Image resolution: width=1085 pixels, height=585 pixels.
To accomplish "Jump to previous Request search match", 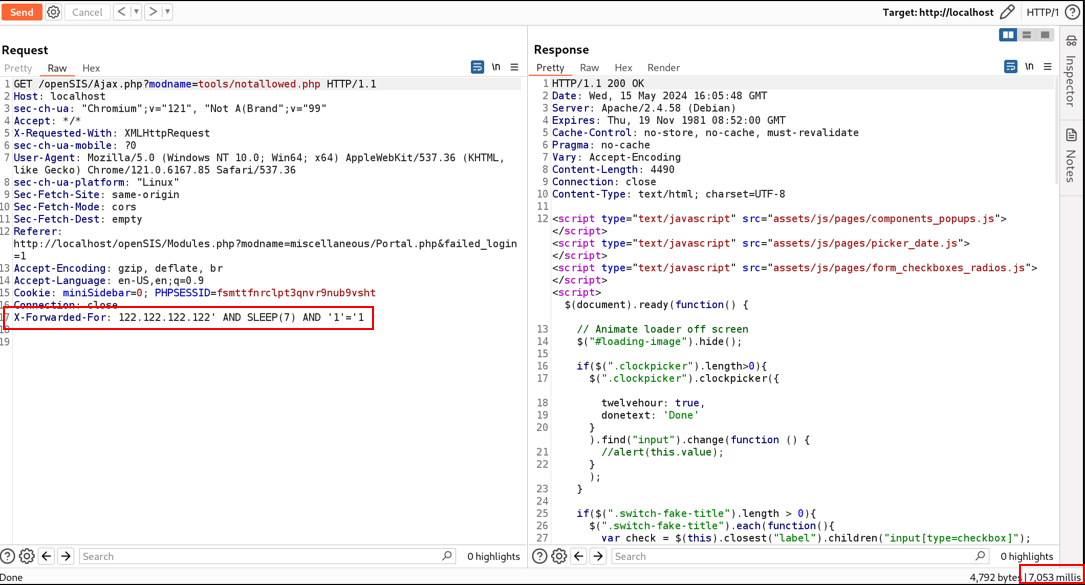I will pos(46,556).
